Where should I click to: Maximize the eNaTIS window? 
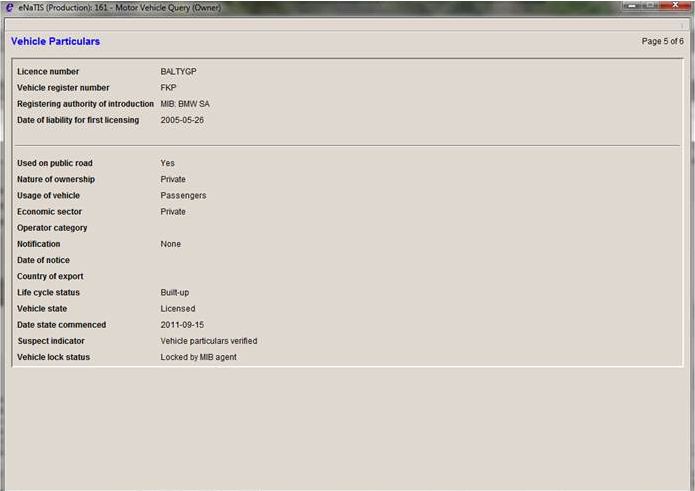pos(650,5)
